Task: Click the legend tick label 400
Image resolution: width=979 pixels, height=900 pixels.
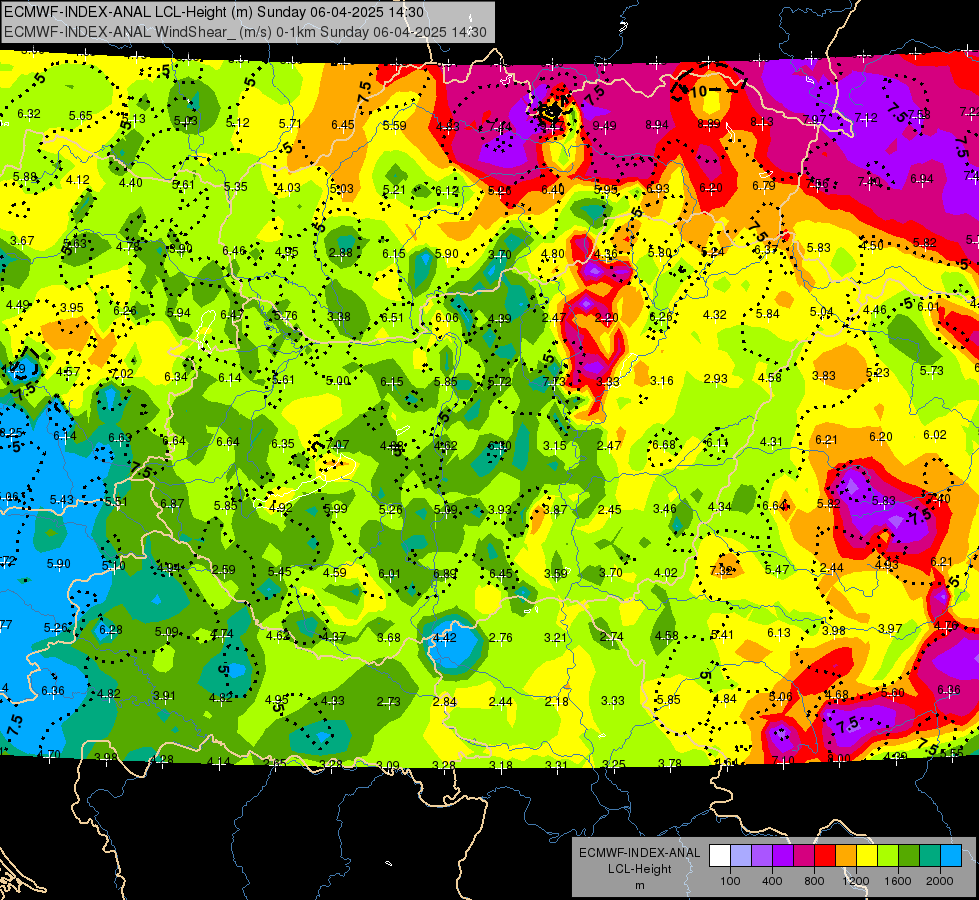Action: point(772,881)
